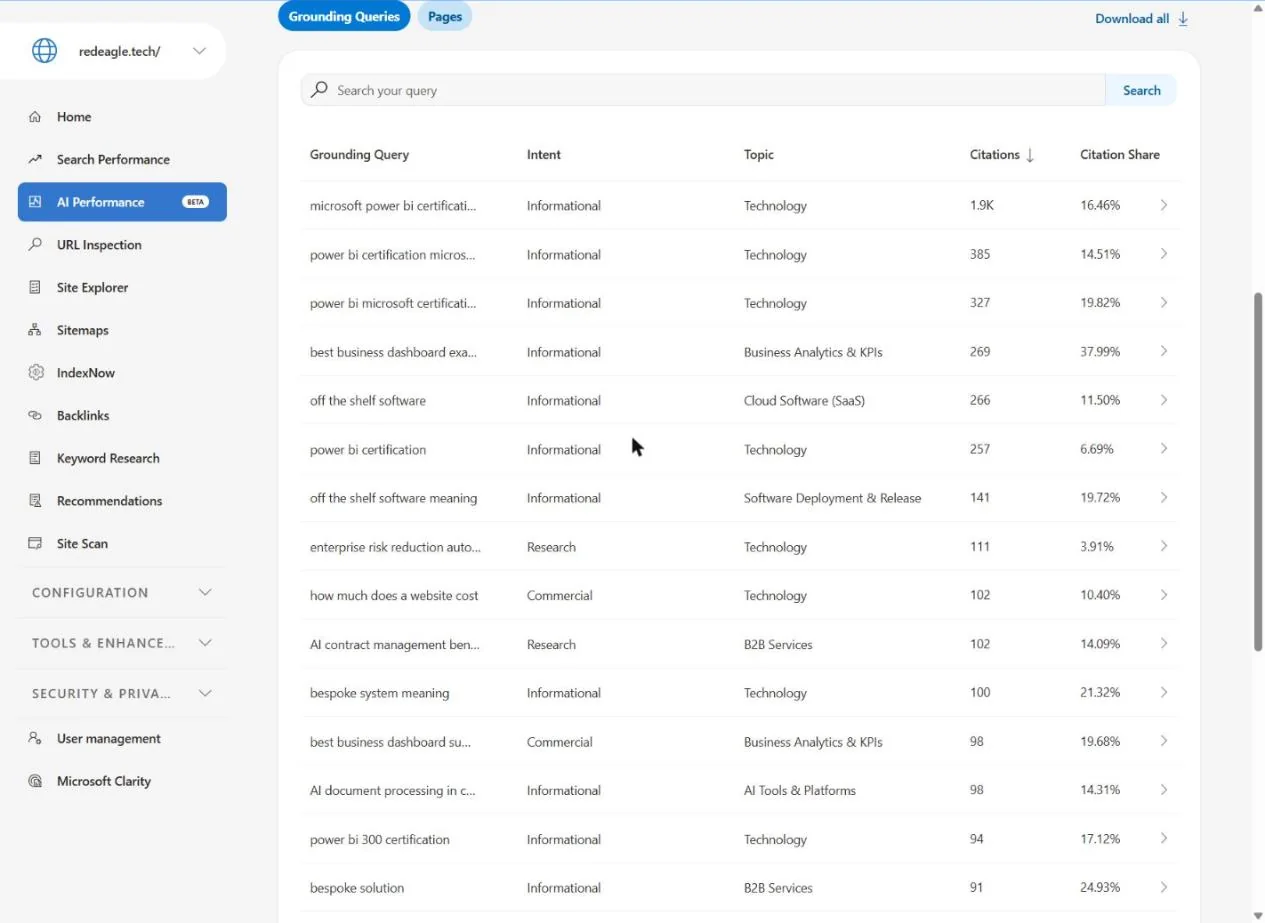Click the Recommendations icon
This screenshot has width=1265, height=923.
pyautogui.click(x=35, y=501)
